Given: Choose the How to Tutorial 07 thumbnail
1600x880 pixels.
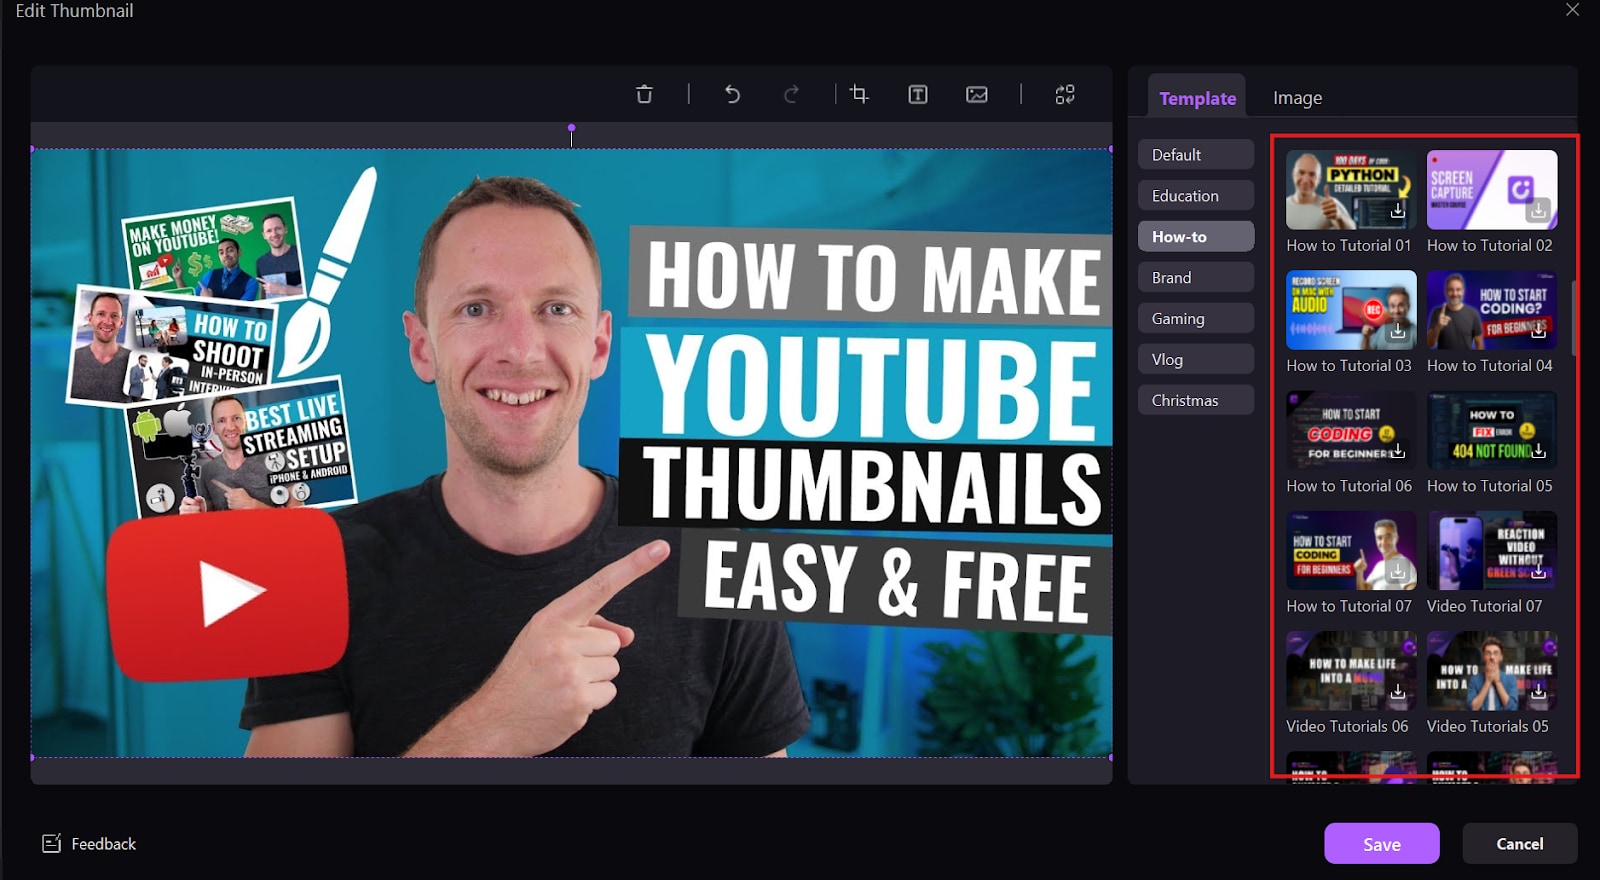Looking at the screenshot, I should tap(1351, 550).
